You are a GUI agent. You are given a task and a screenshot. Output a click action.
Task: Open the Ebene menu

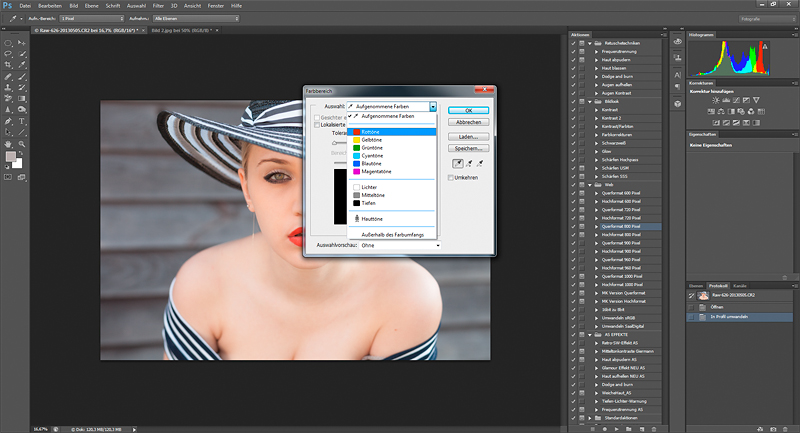click(91, 6)
